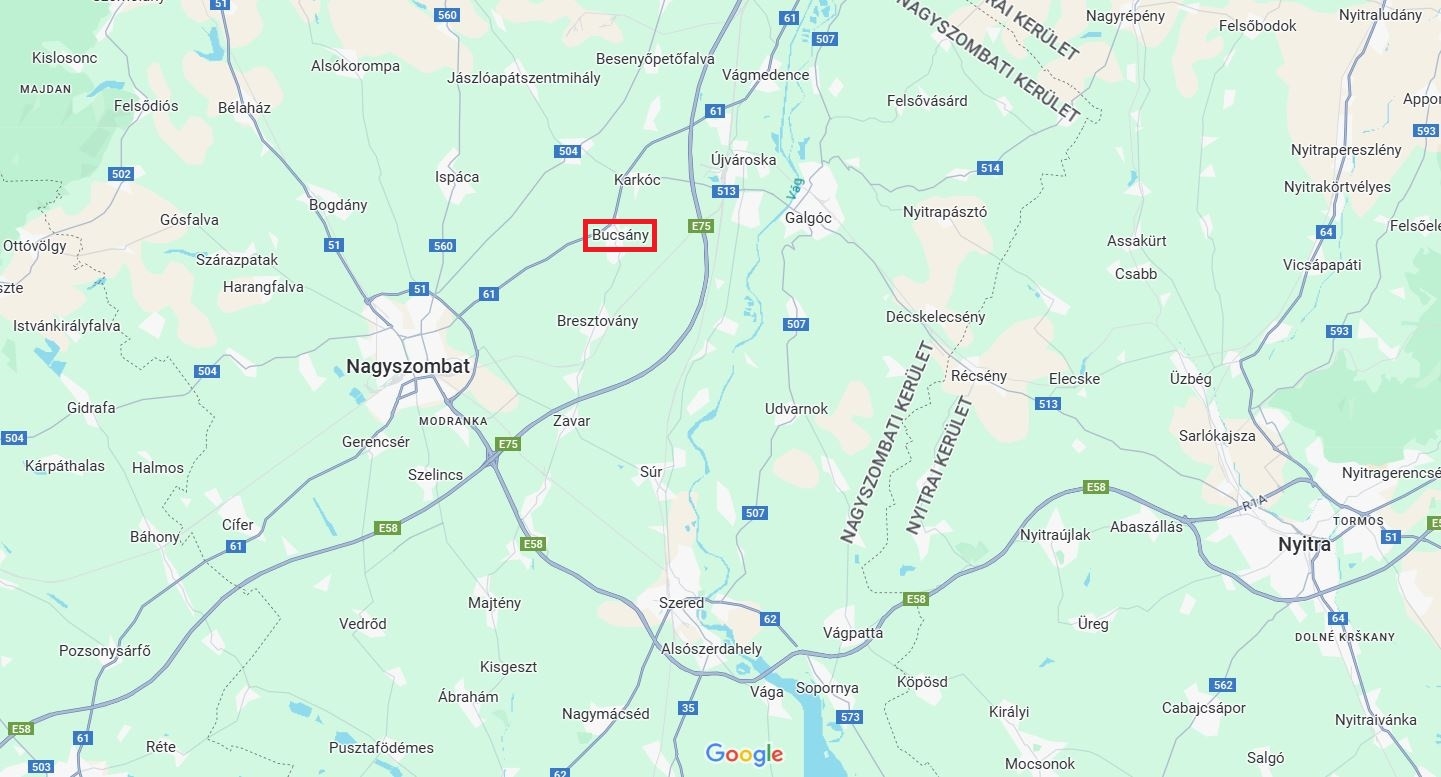Click the Zavar village label
Viewport: 1441px width, 777px height.
(x=572, y=421)
